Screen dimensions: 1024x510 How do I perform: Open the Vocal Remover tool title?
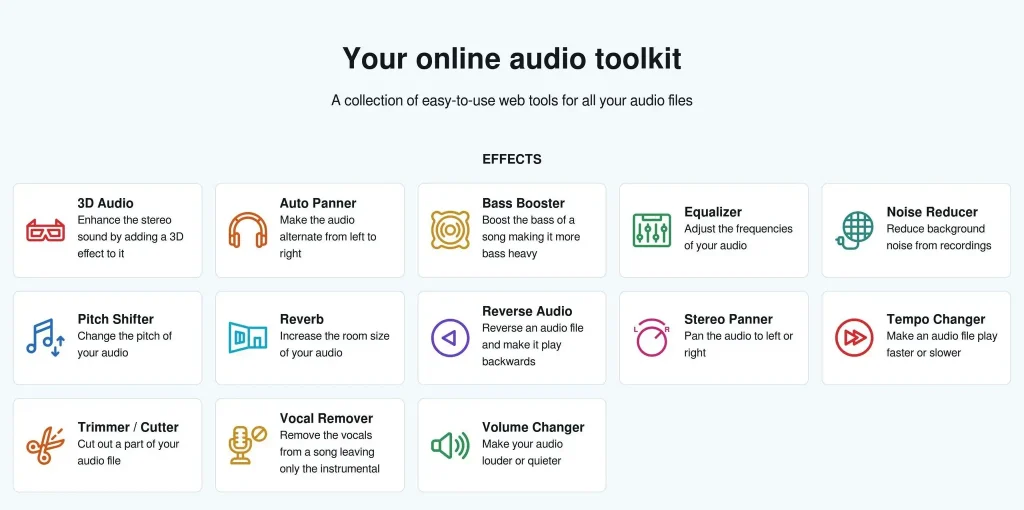click(x=327, y=419)
